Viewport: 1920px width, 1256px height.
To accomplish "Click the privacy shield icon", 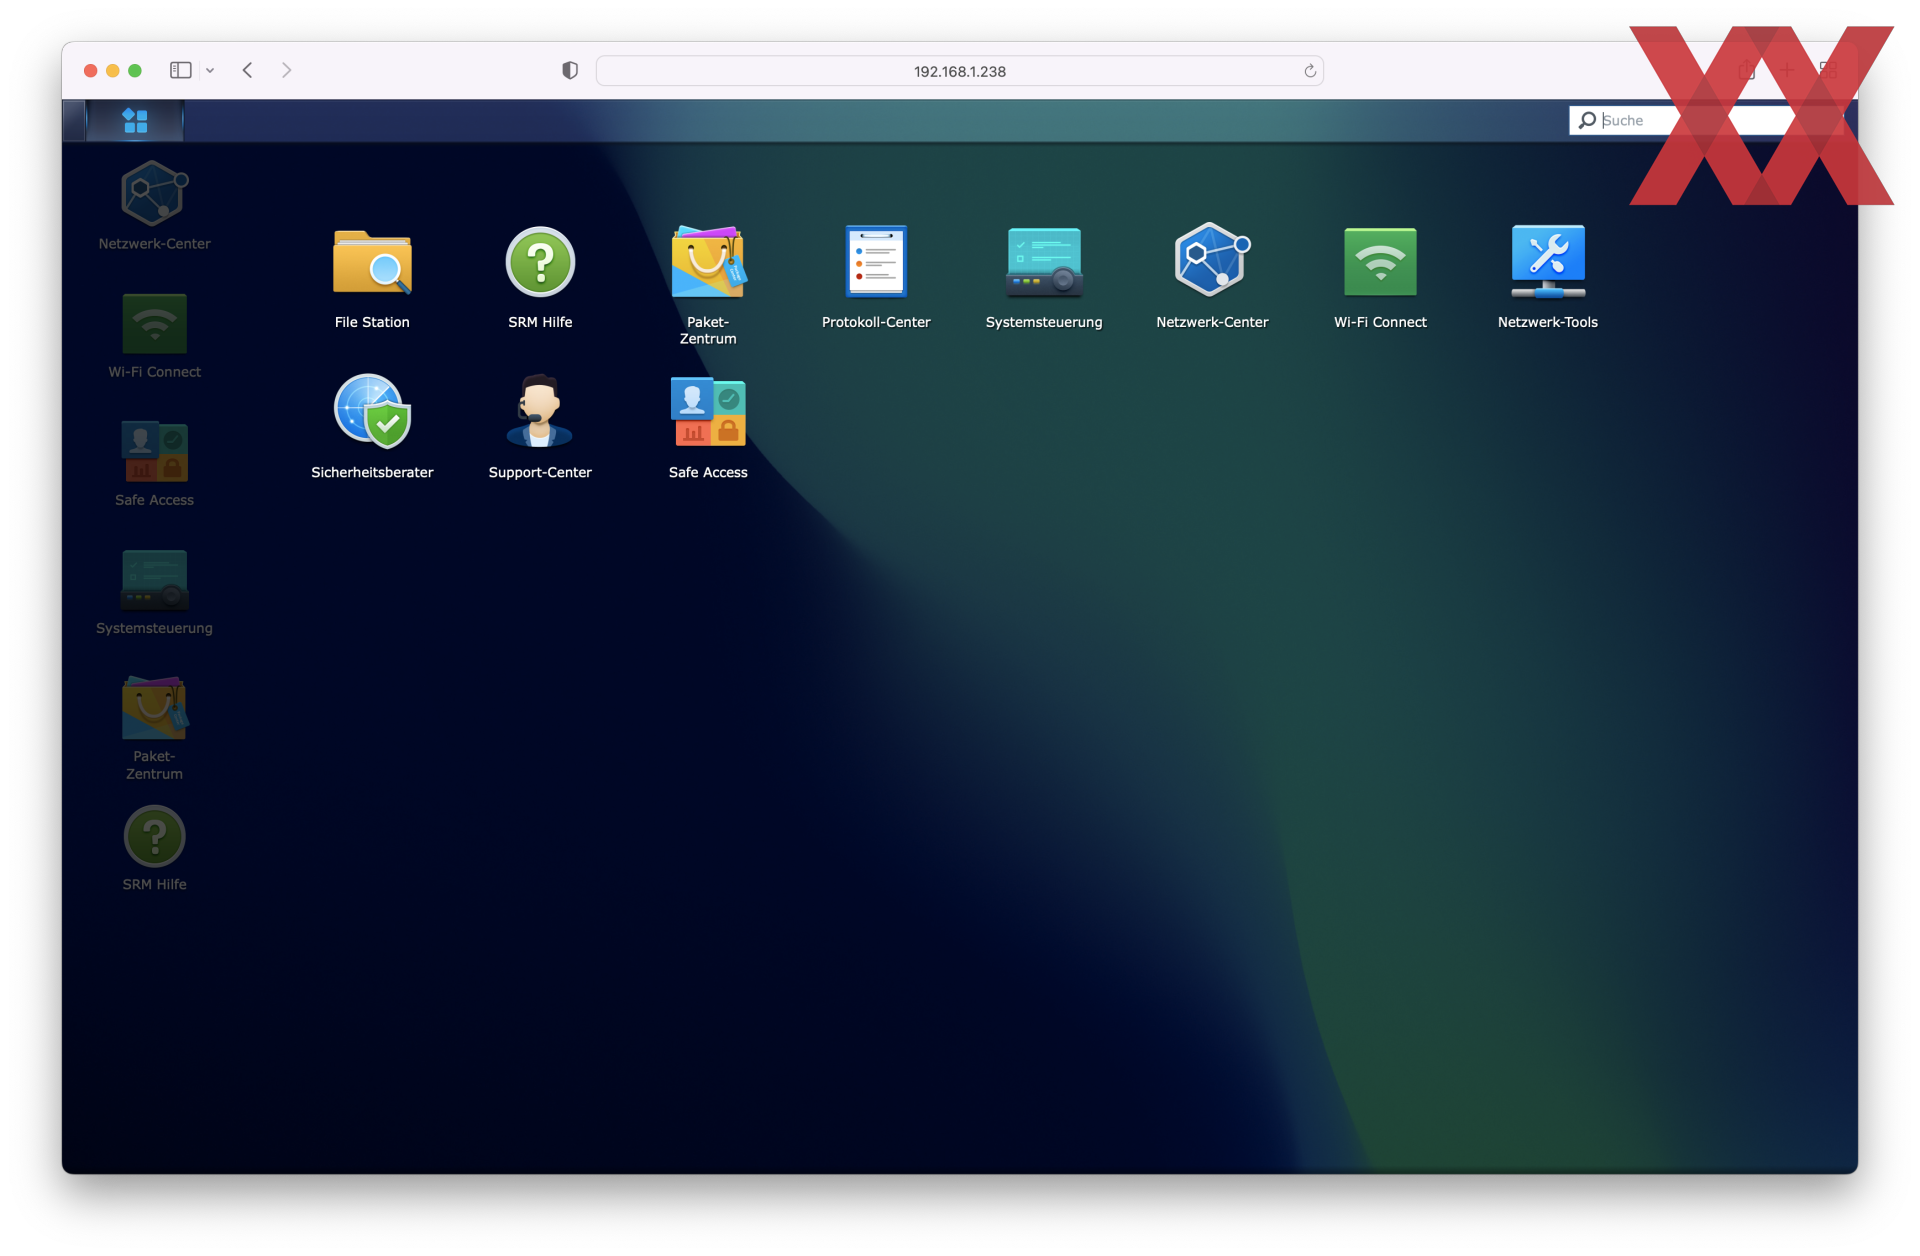I will (x=570, y=70).
